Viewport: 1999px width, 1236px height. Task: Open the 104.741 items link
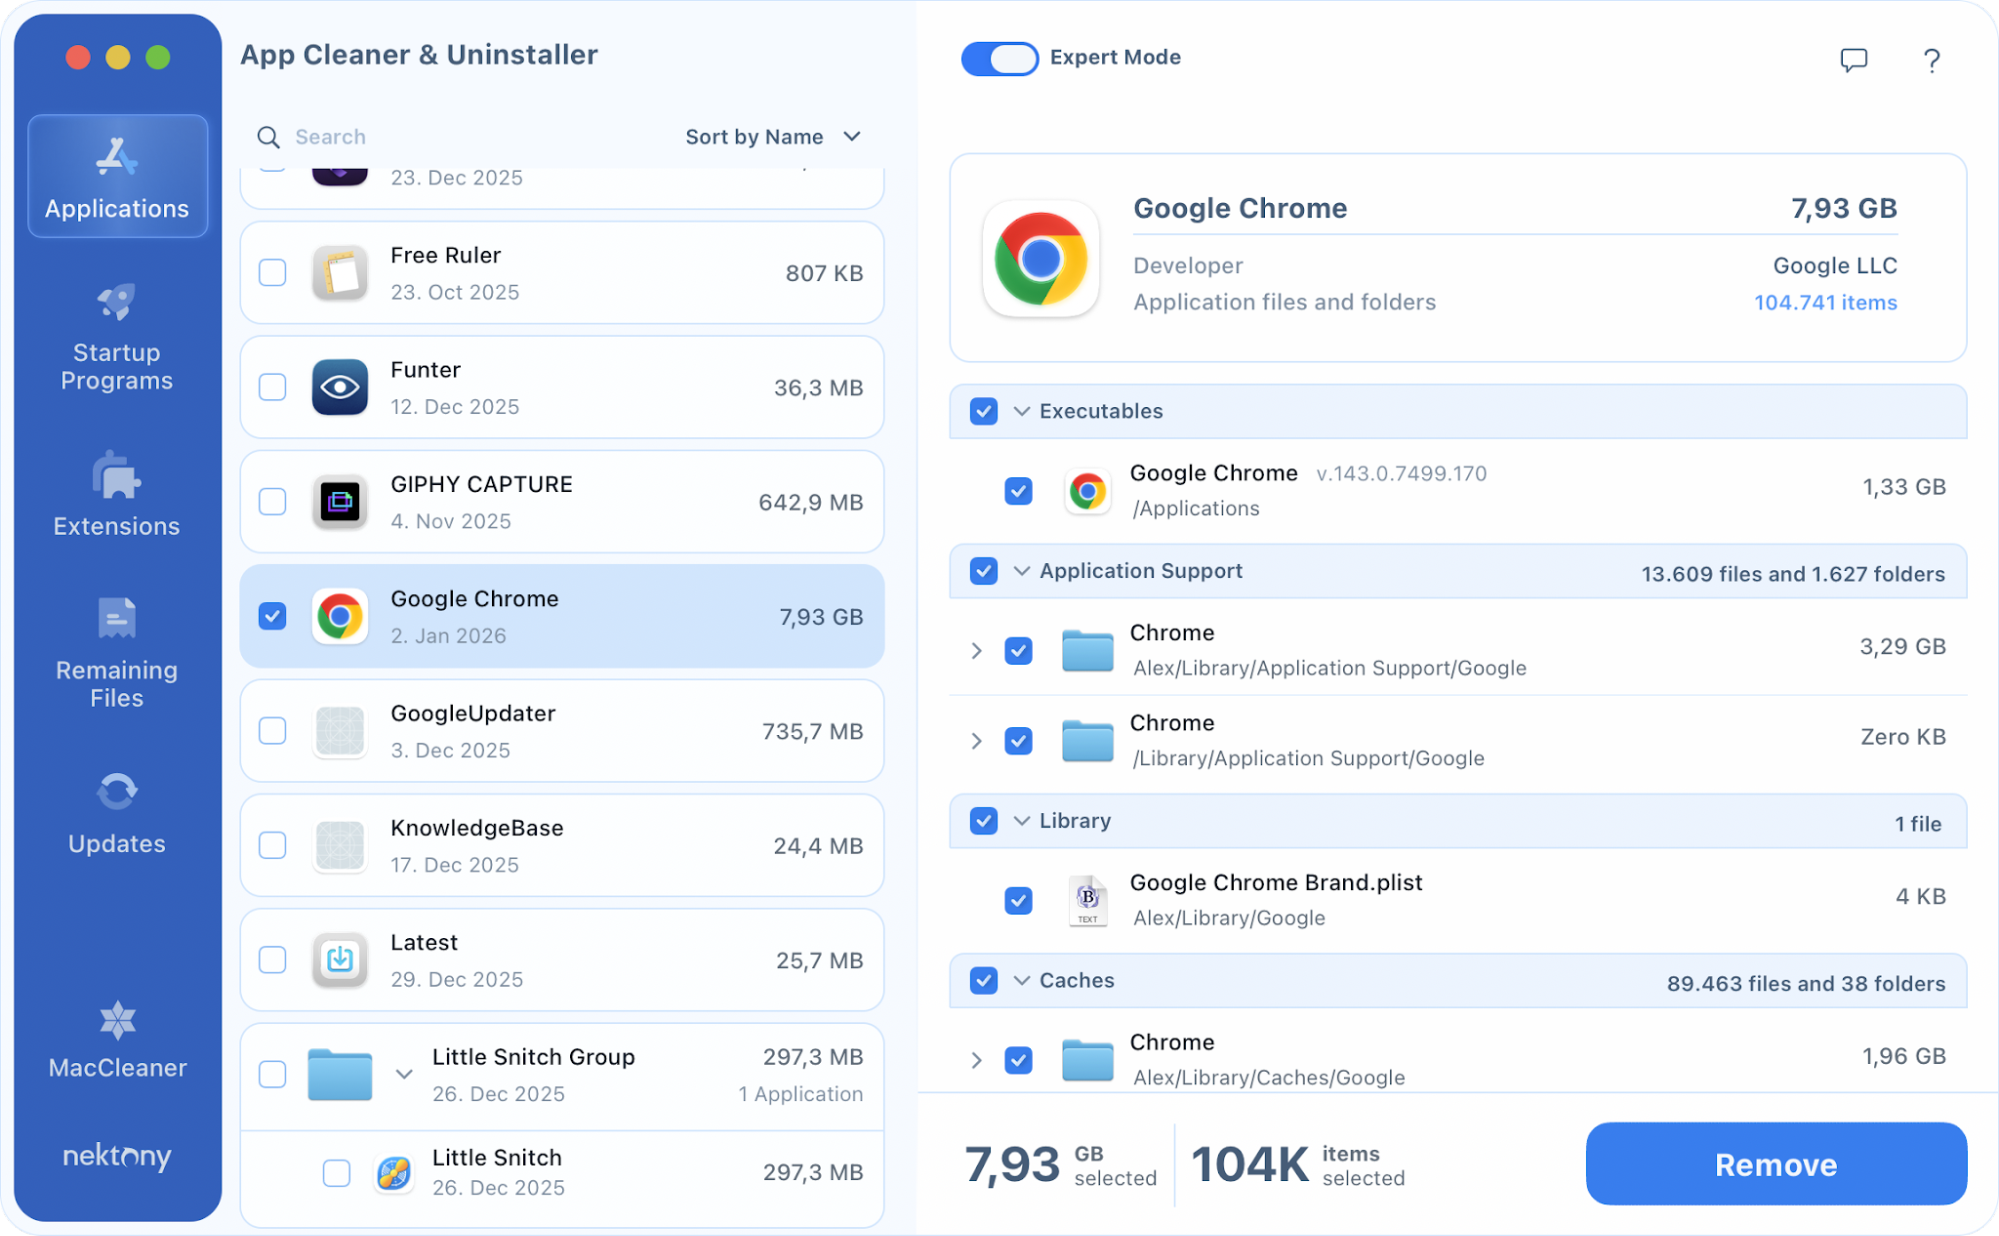coord(1825,302)
